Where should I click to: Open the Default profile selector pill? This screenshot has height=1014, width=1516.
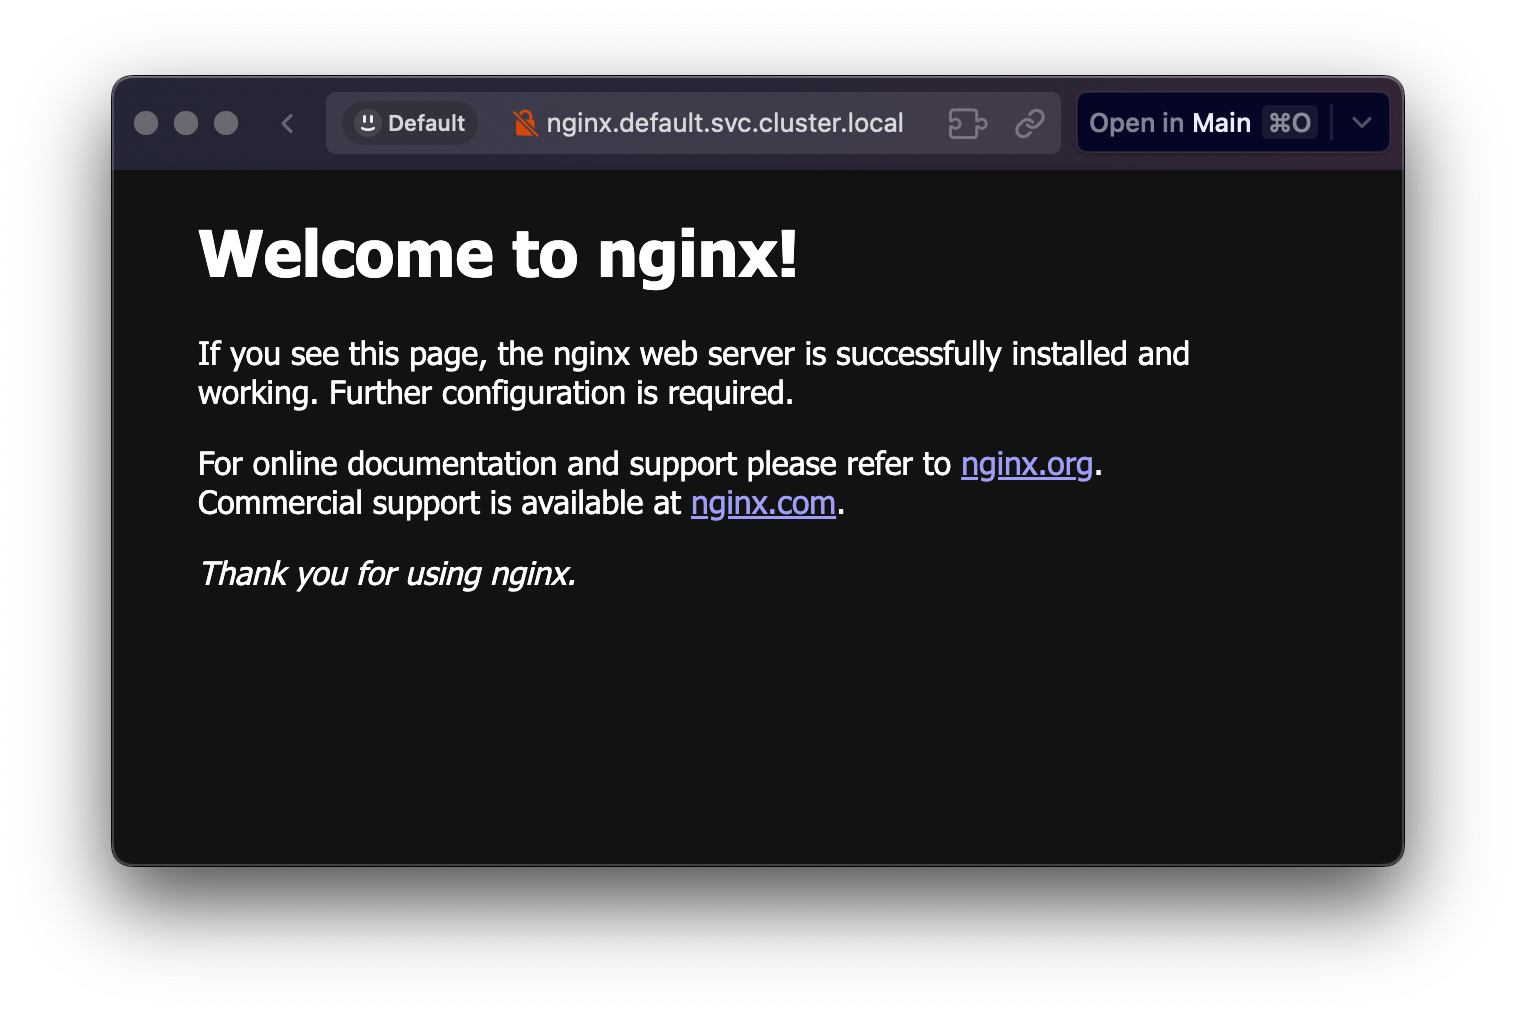pyautogui.click(x=410, y=123)
